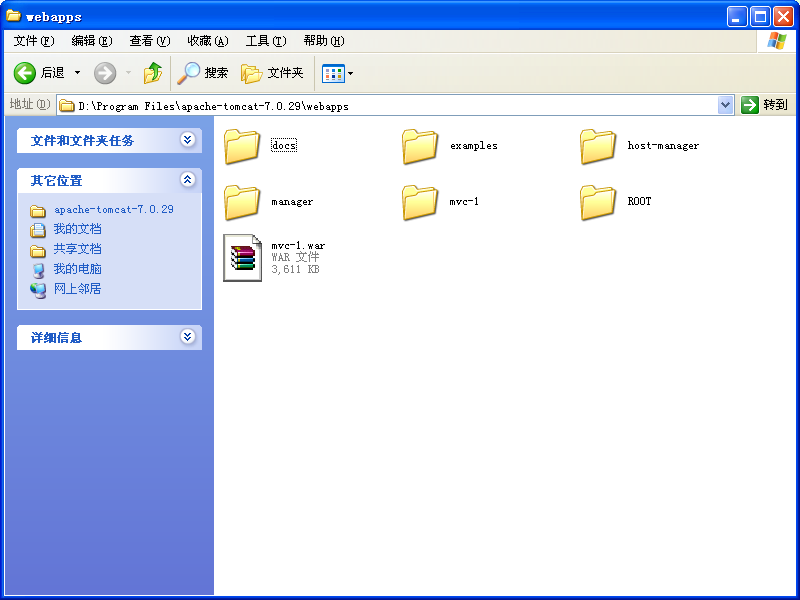Image resolution: width=800 pixels, height=600 pixels.
Task: Click the host-manager folder name
Action: (663, 145)
